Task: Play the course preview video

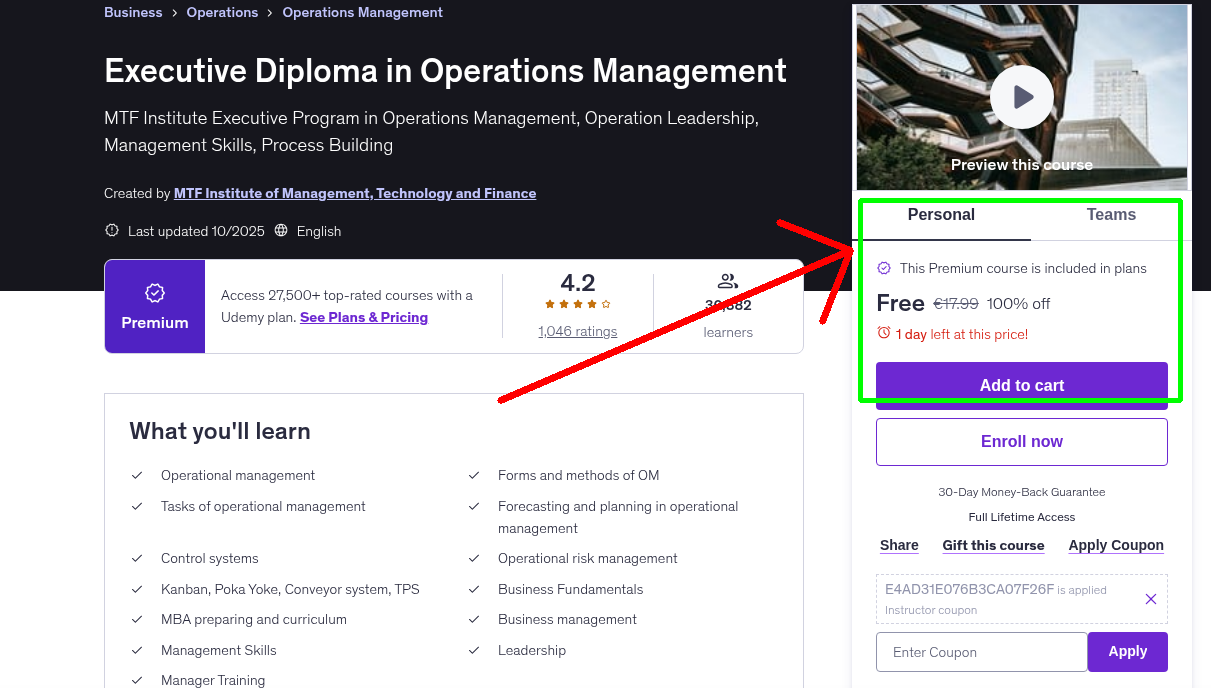Action: 1021,96
